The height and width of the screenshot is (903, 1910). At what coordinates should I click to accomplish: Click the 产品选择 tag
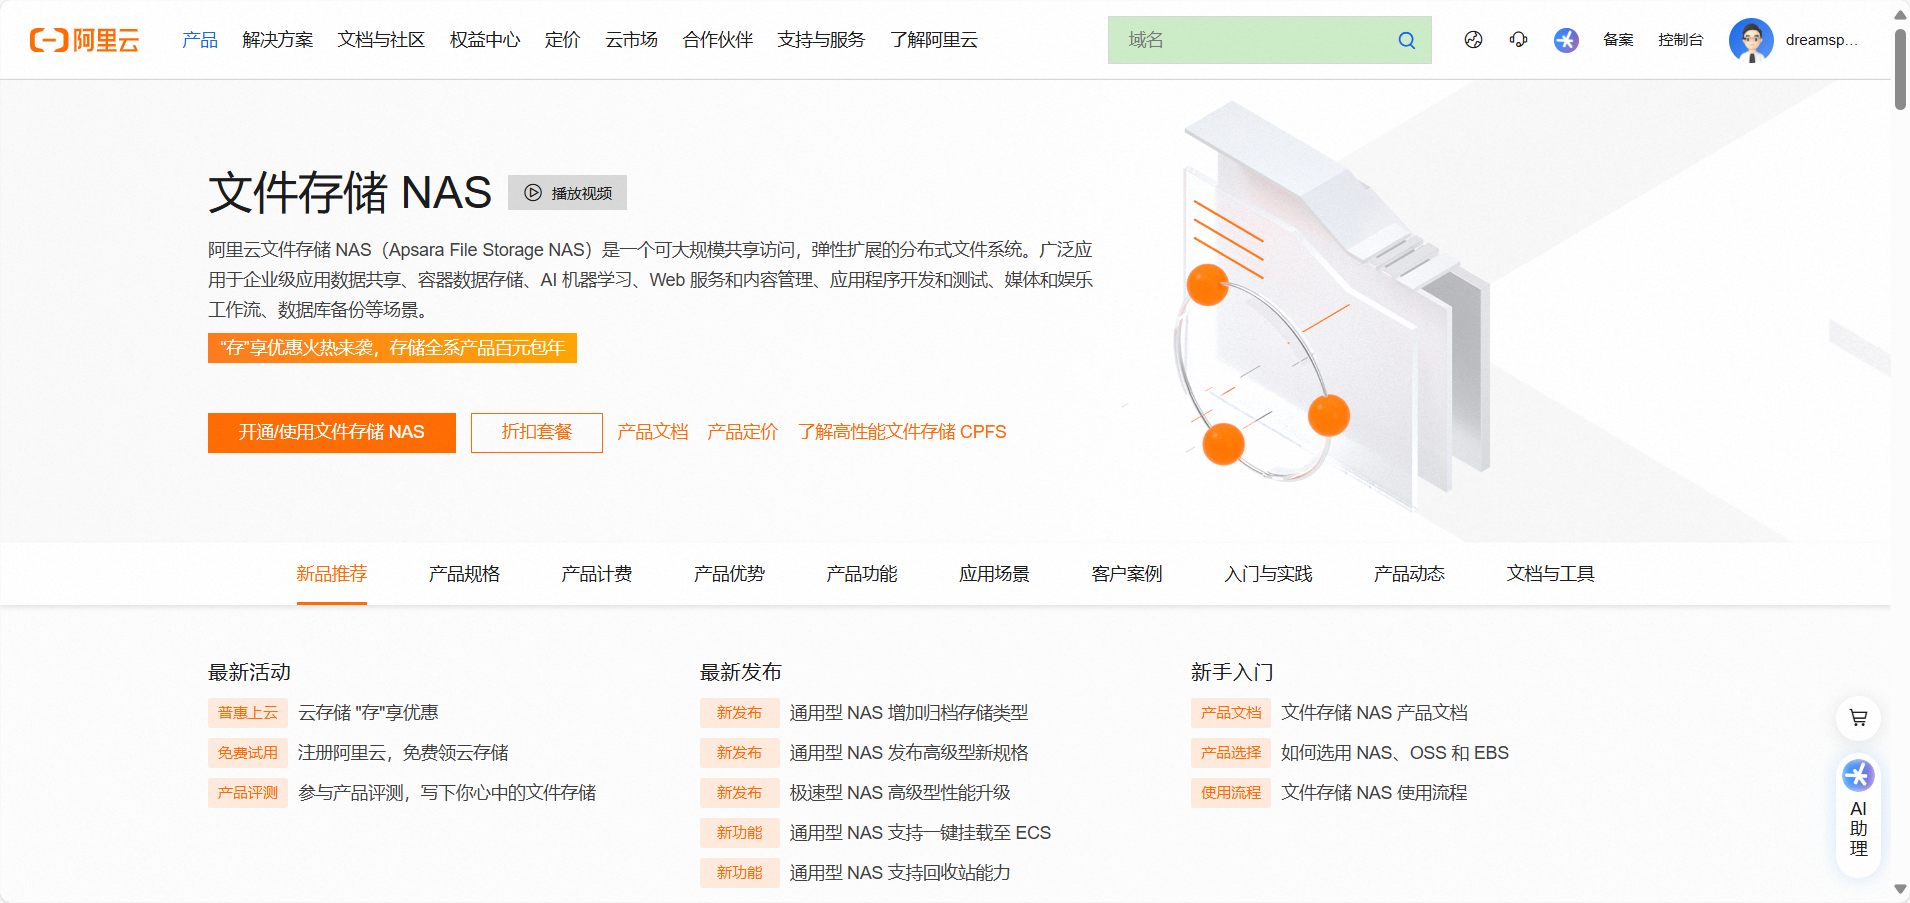click(1231, 753)
